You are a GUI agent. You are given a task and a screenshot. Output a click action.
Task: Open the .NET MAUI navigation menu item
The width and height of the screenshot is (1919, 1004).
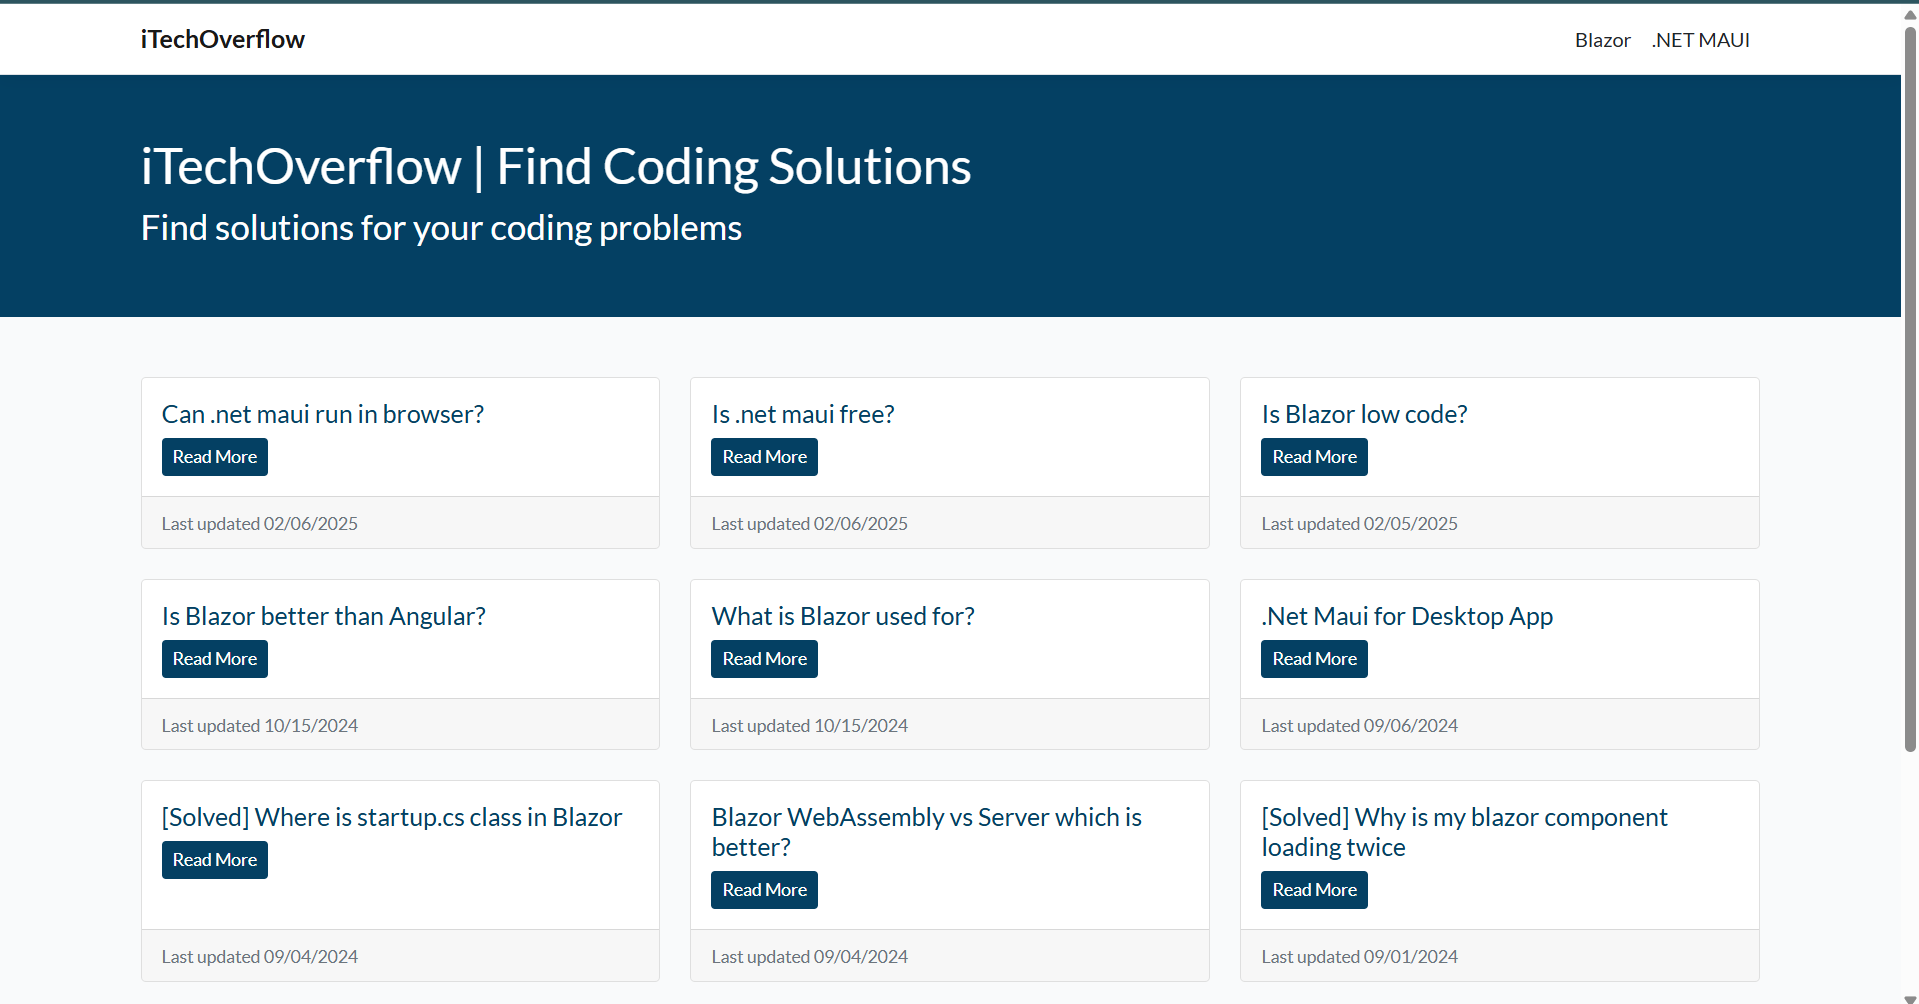tap(1699, 40)
